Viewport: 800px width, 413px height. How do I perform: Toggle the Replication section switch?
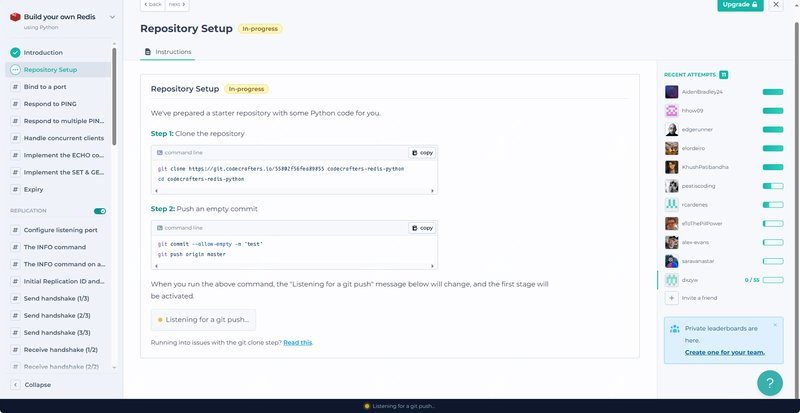pyautogui.click(x=100, y=211)
